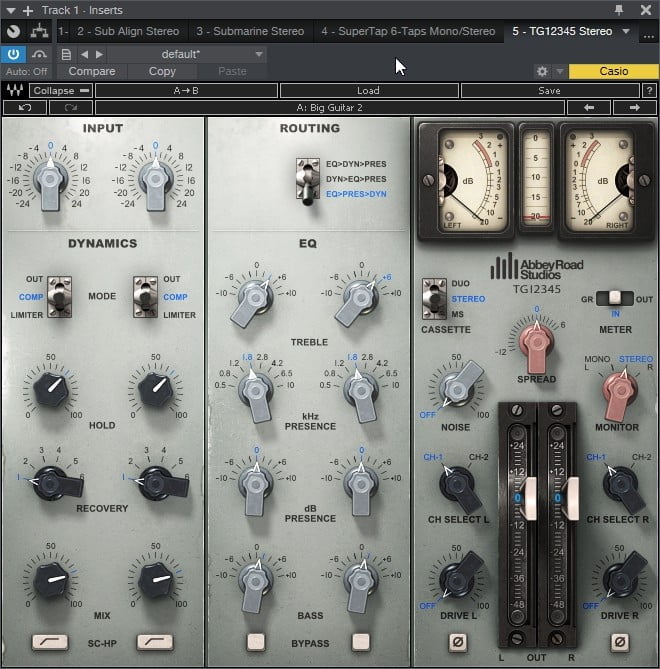This screenshot has height=669, width=660.
Task: Click the Copy button
Action: pyautogui.click(x=162, y=71)
